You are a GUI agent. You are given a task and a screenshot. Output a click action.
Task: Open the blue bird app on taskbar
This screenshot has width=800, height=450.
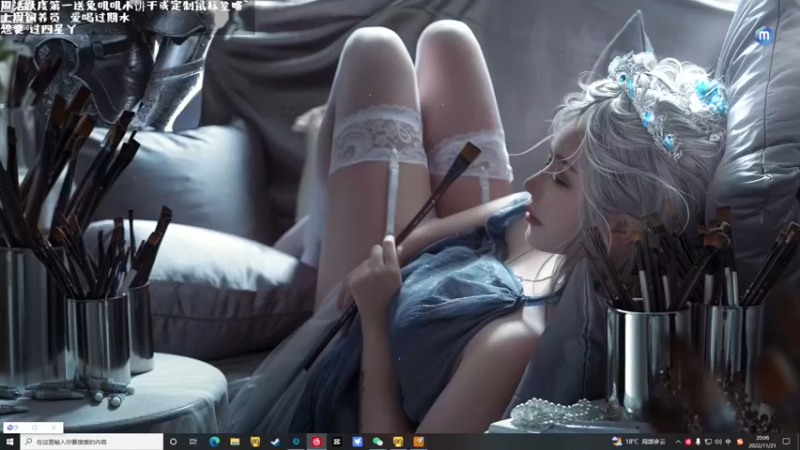[357, 441]
